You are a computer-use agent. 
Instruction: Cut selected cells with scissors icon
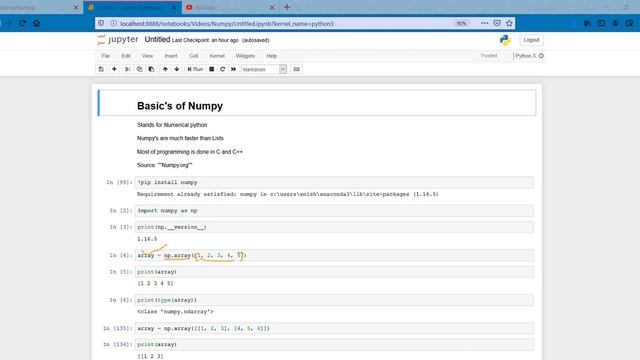[128, 69]
